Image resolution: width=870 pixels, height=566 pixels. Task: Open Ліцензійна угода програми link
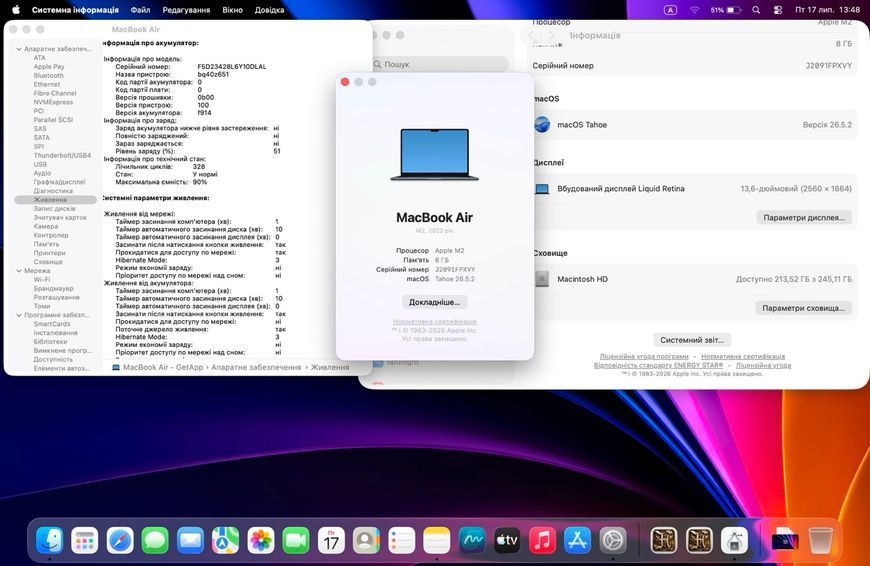[x=644, y=356]
